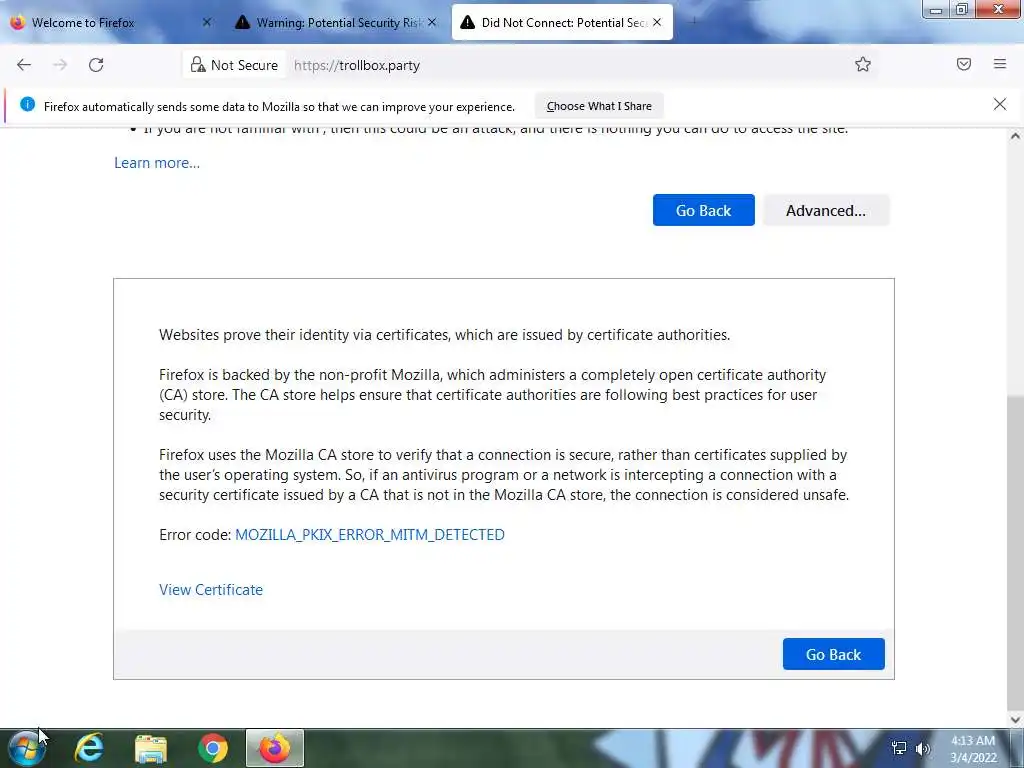The image size is (1024, 768).
Task: Click the upper Go Back button
Action: pos(703,210)
